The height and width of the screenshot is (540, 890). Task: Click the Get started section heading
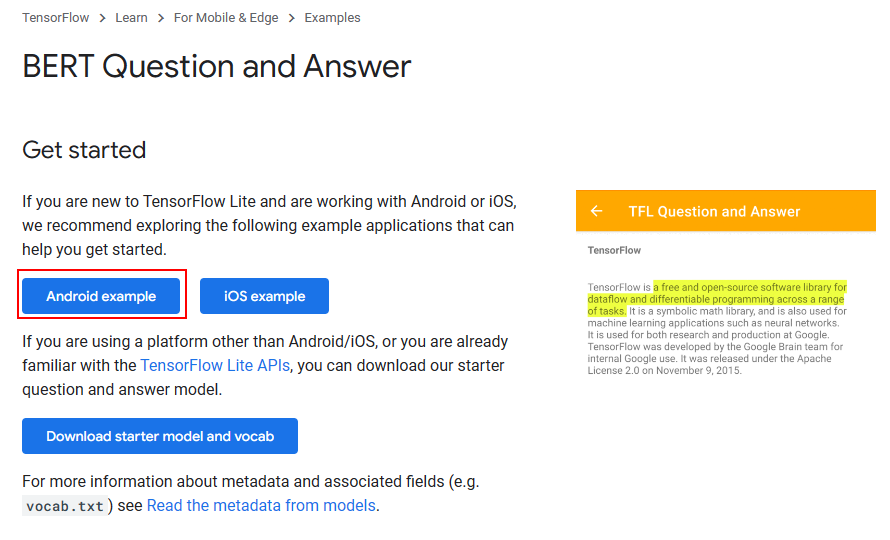(84, 150)
